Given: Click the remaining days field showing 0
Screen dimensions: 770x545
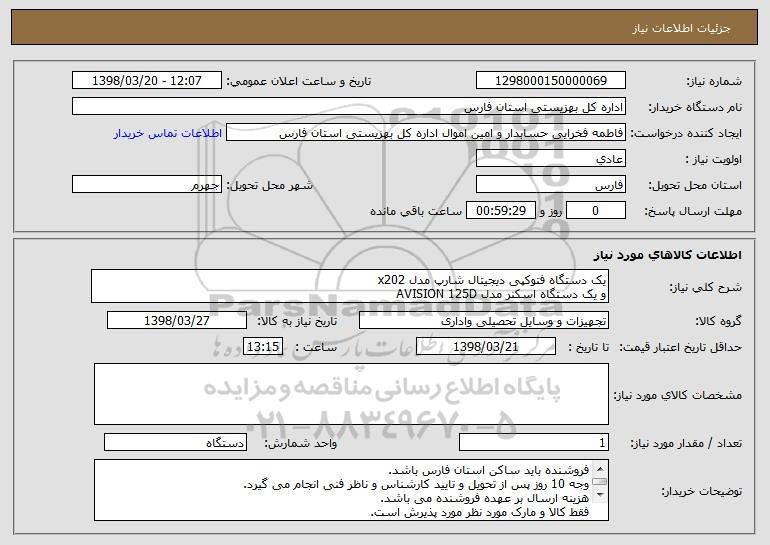Looking at the screenshot, I should click(596, 211).
